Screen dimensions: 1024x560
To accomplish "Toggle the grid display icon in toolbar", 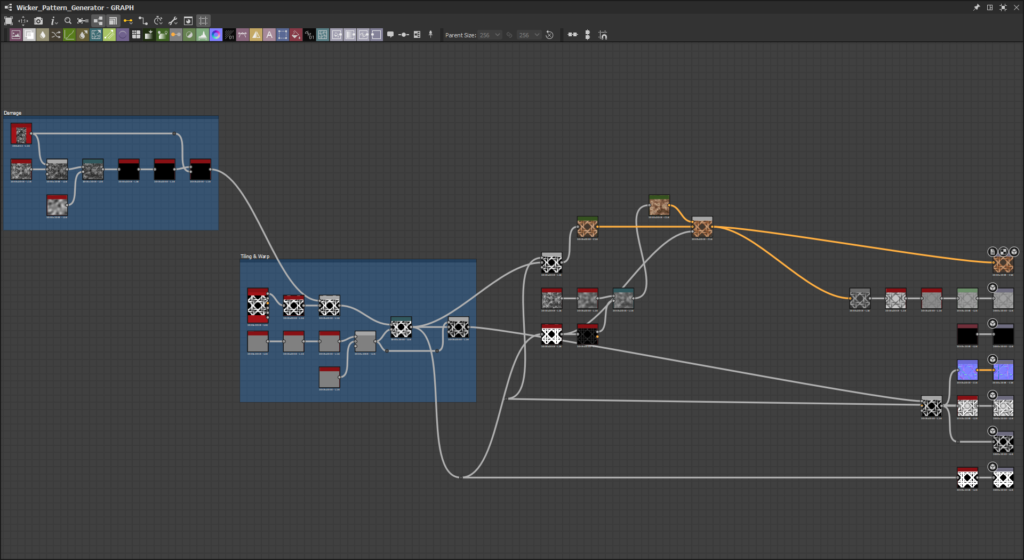I will [204, 20].
